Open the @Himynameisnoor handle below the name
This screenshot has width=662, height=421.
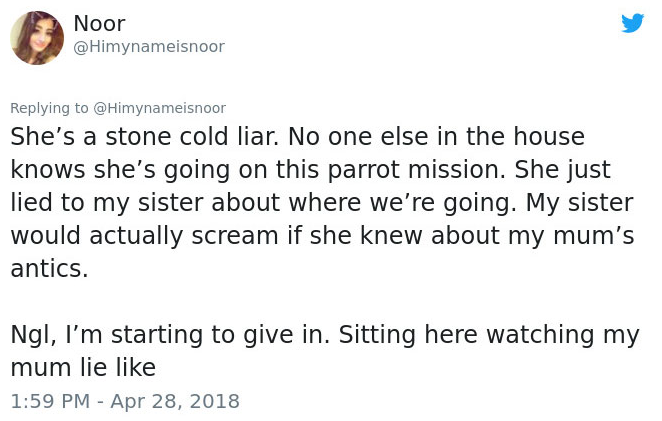[x=149, y=47]
